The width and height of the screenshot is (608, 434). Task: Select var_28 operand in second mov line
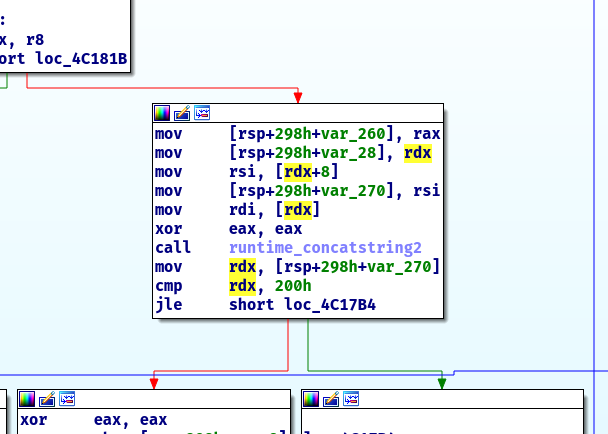349,153
